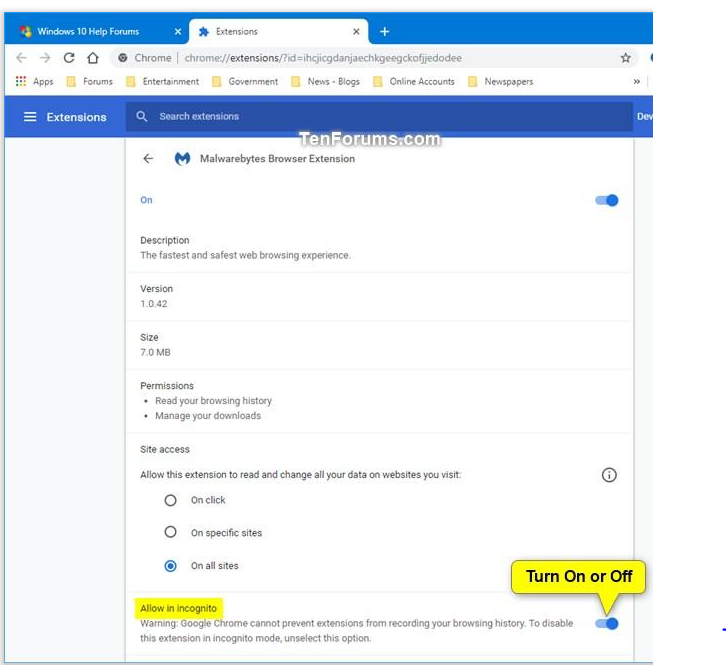Open the Extensions hamburger menu

(x=30, y=117)
